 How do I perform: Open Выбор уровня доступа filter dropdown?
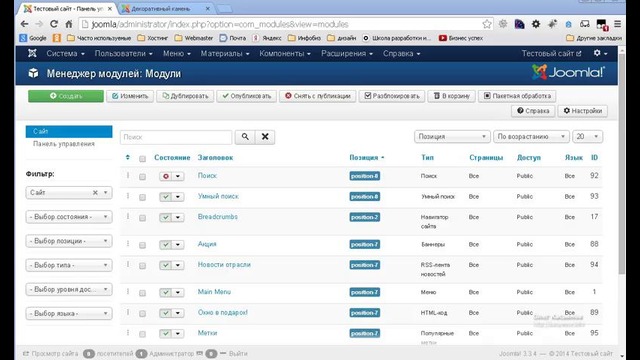tap(69, 289)
